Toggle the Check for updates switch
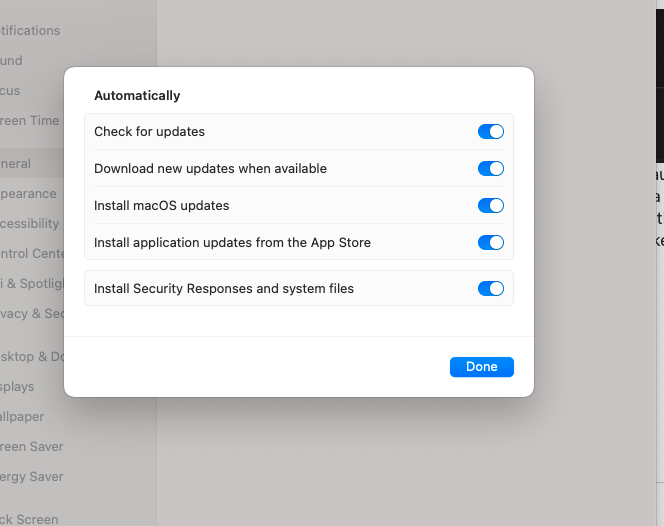The height and width of the screenshot is (526, 664). point(490,132)
